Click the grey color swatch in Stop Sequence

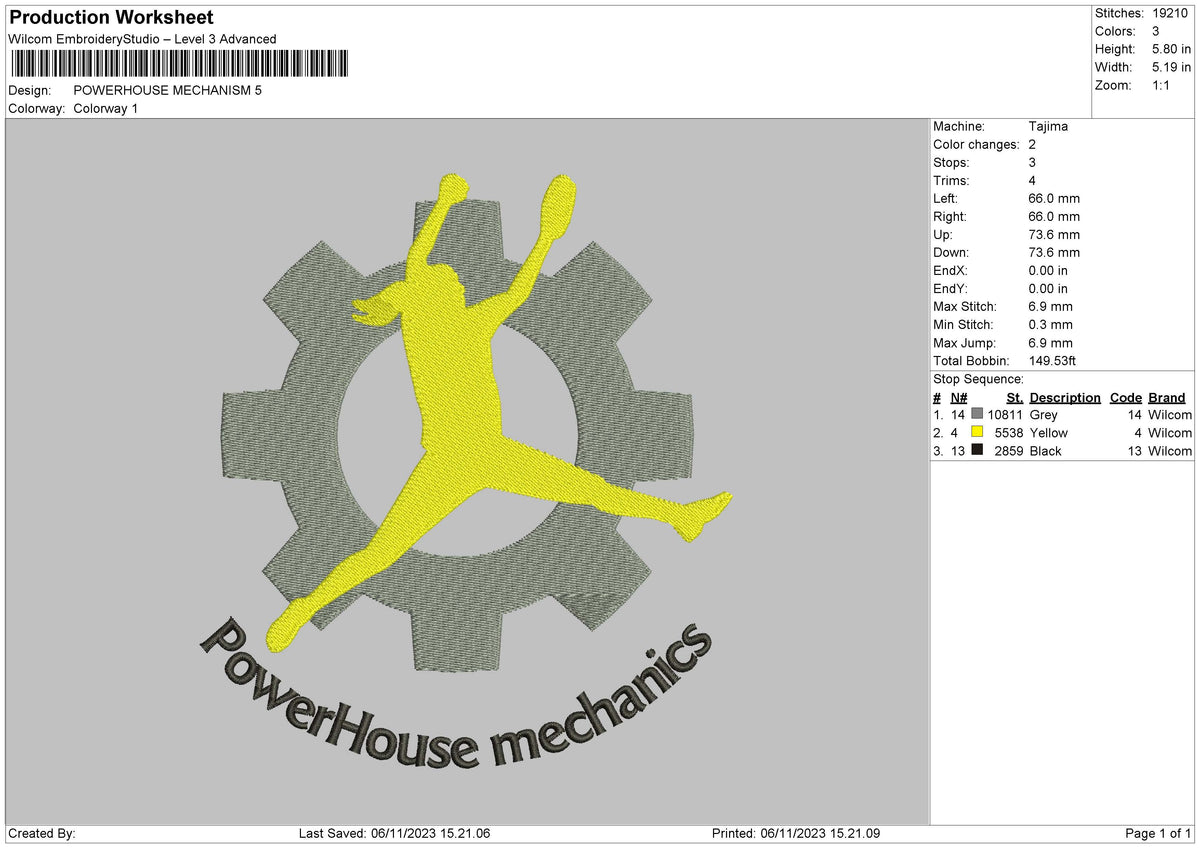[x=977, y=414]
